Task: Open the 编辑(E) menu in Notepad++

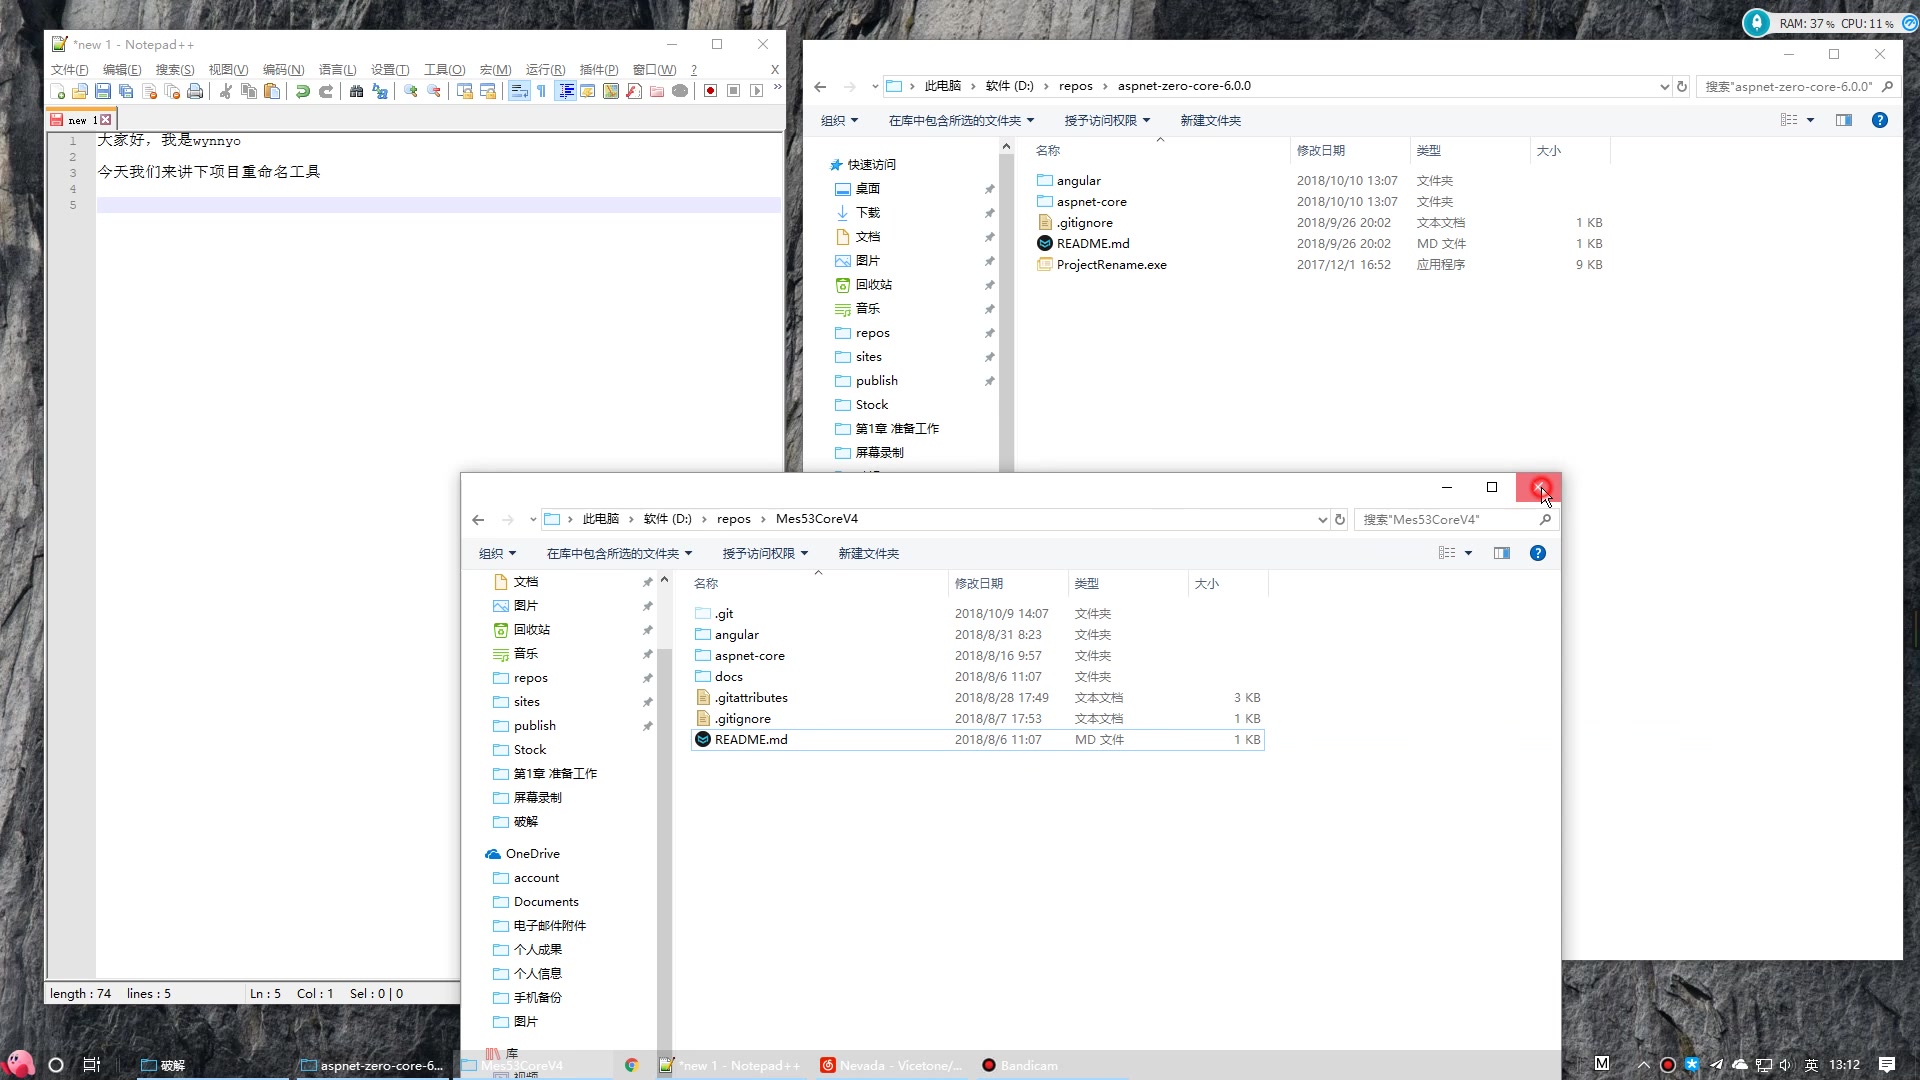Action: pos(122,69)
